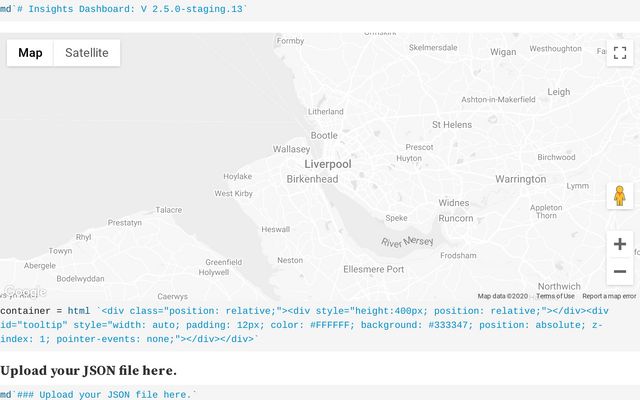This screenshot has width=640, height=400.
Task: Toggle fullscreen view of the map
Action: [620, 53]
